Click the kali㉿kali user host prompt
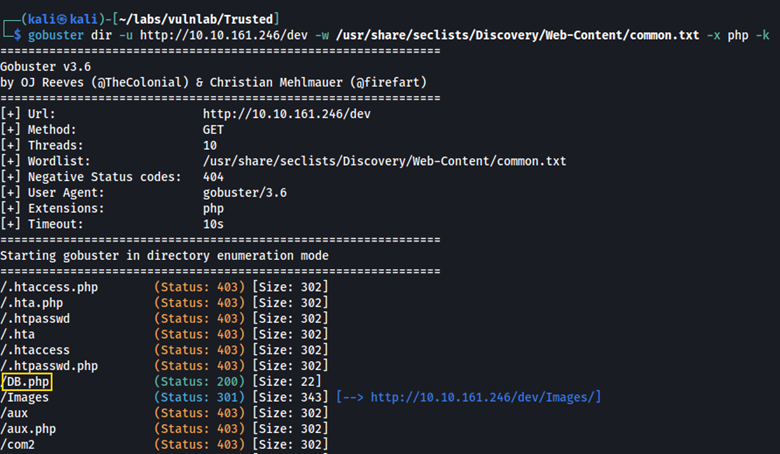This screenshot has height=454, width=780. click(x=63, y=19)
